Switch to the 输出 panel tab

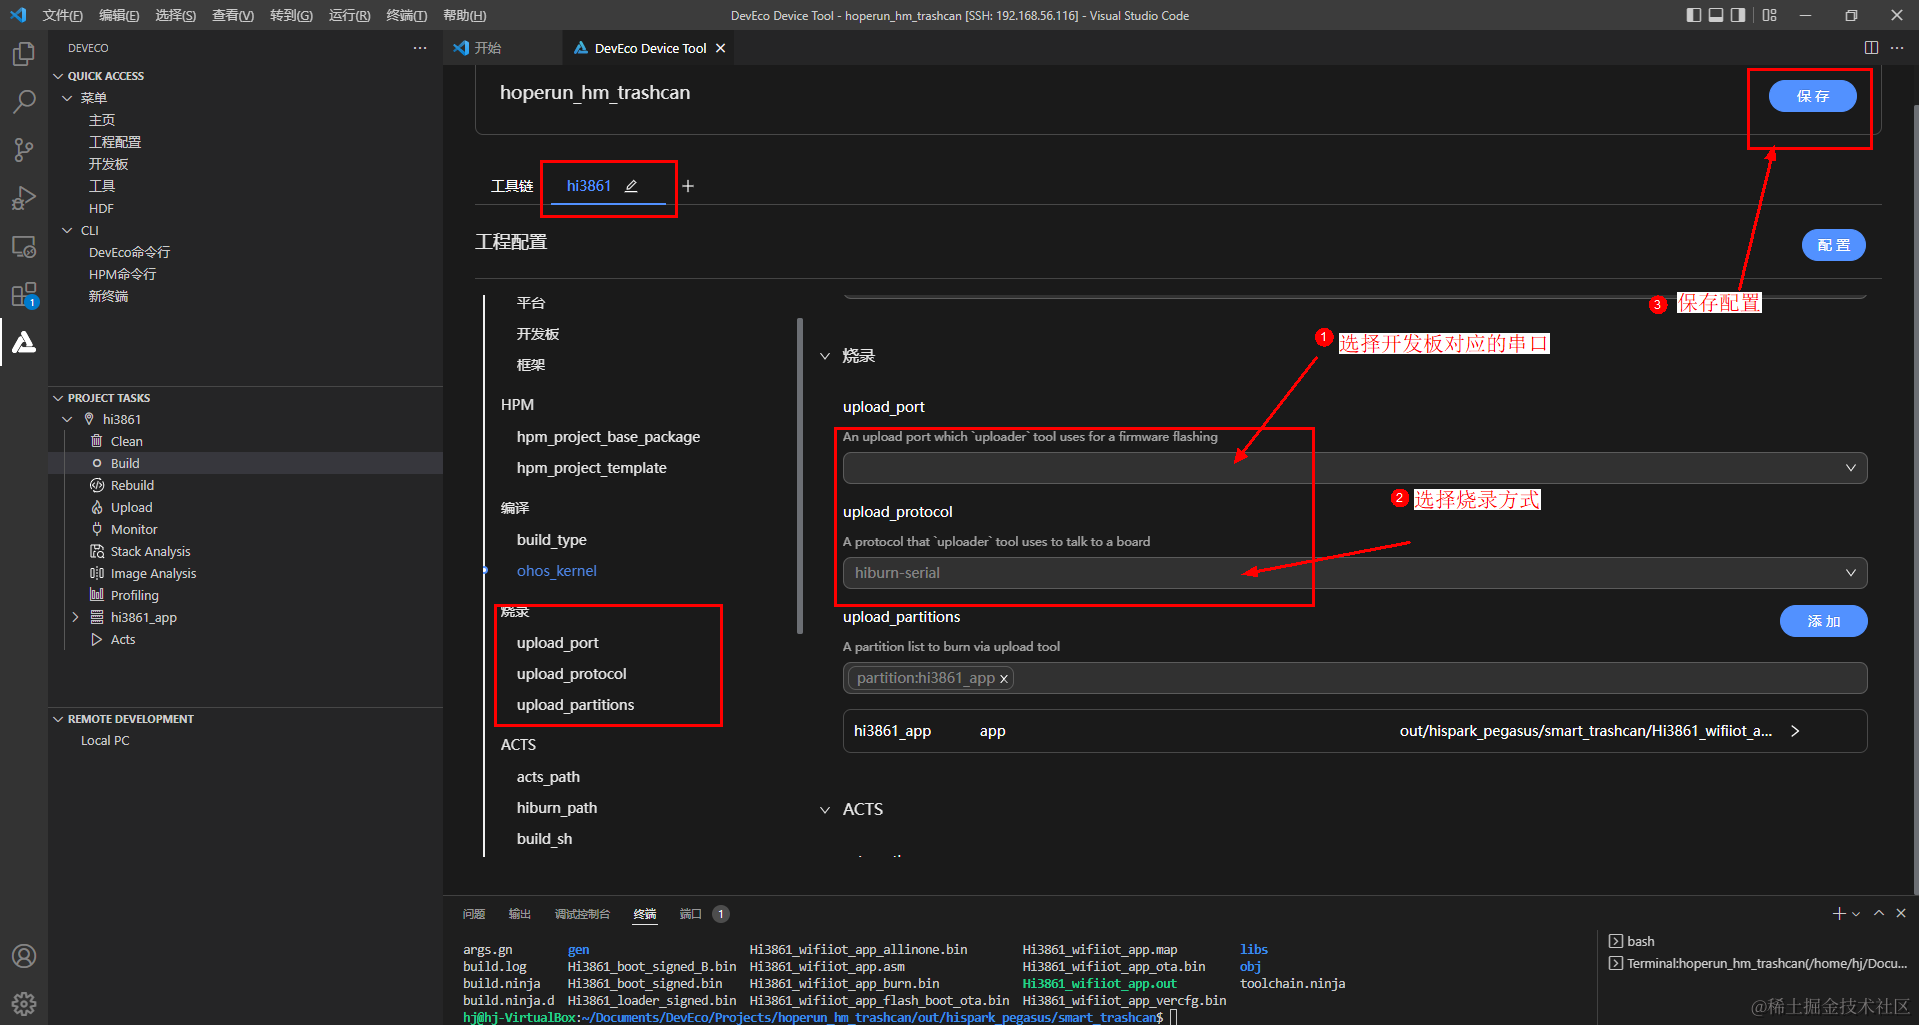pos(520,914)
